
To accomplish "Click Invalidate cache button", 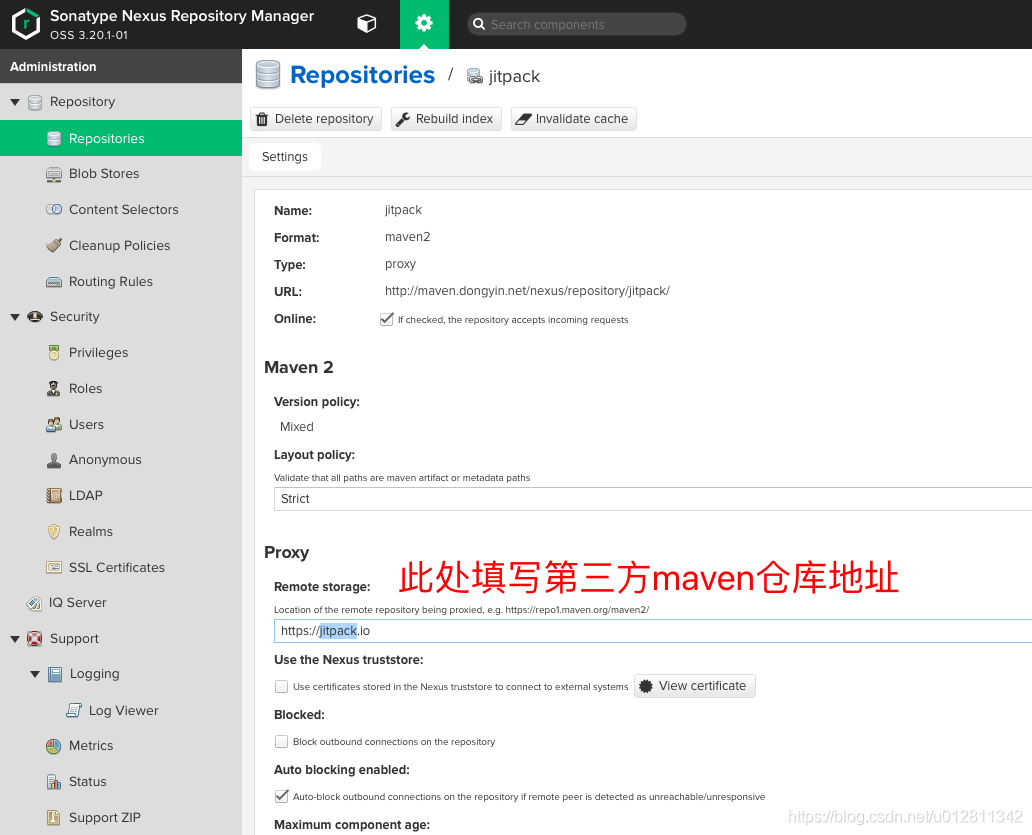I will coord(574,119).
